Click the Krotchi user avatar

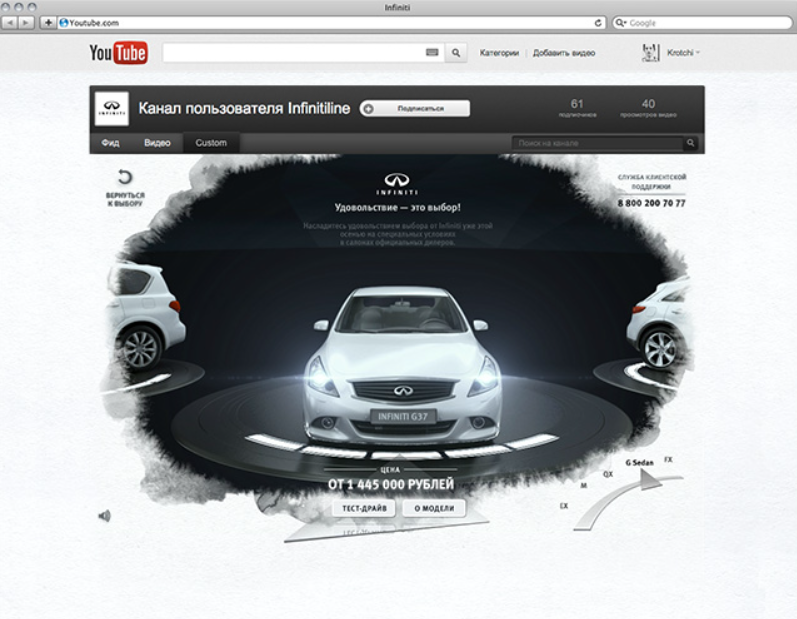[x=651, y=52]
